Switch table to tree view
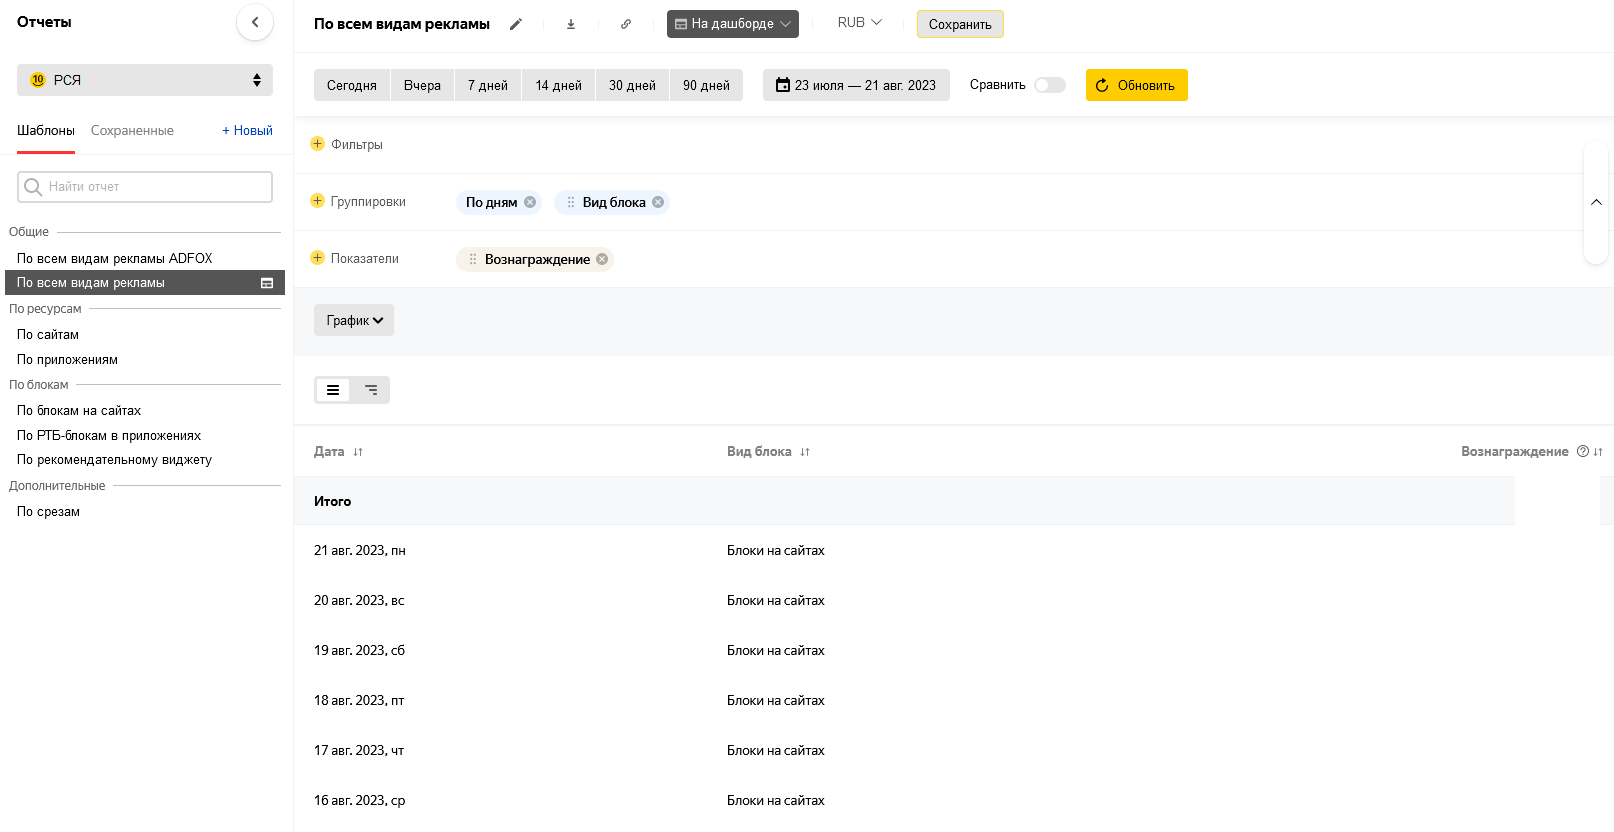1614x832 pixels. coord(371,390)
